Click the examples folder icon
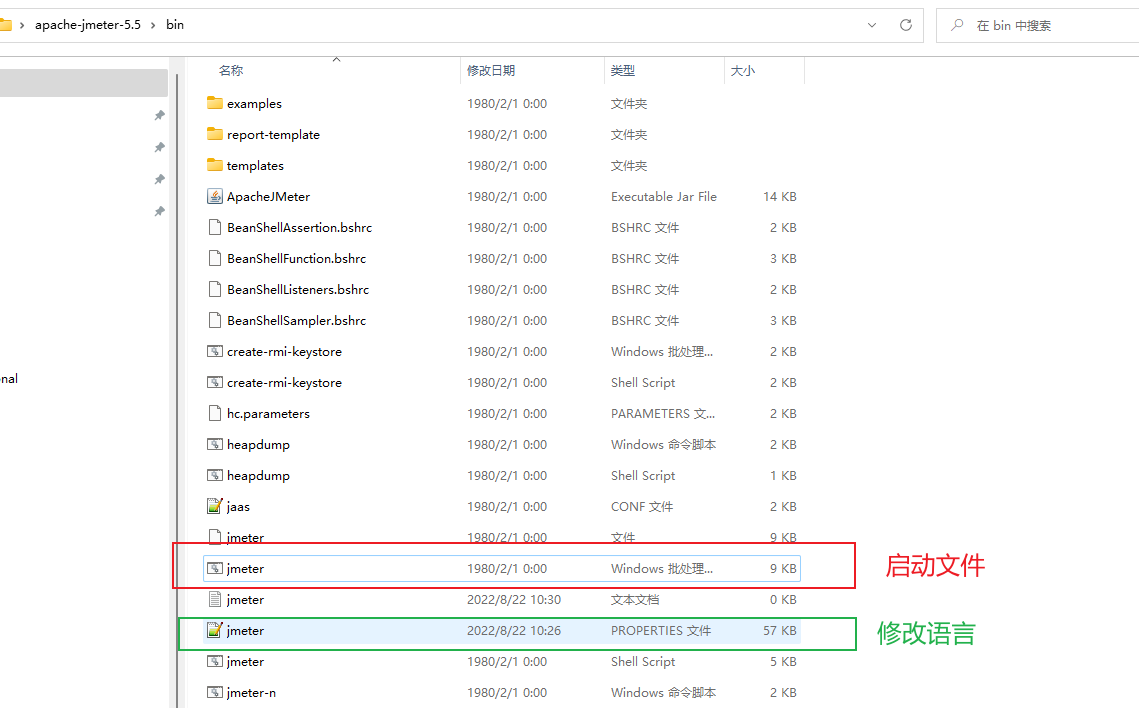The image size is (1139, 708). coord(214,103)
